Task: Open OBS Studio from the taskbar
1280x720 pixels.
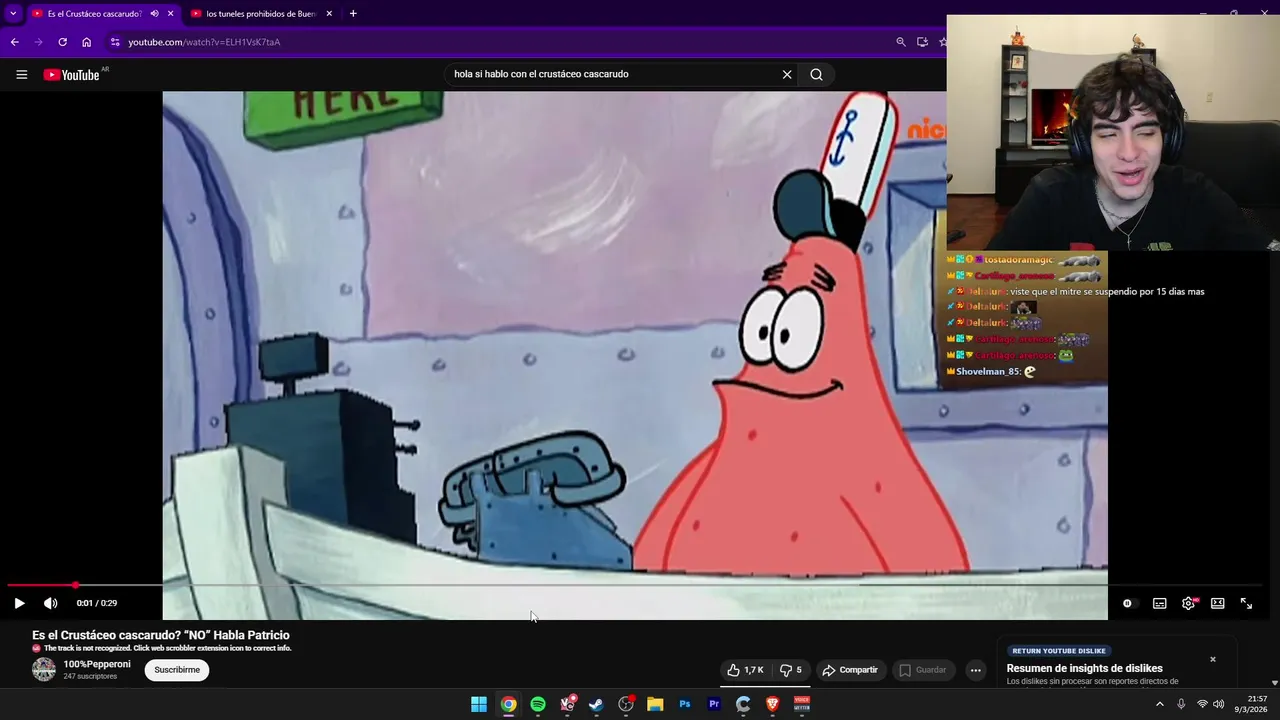Action: point(626,704)
